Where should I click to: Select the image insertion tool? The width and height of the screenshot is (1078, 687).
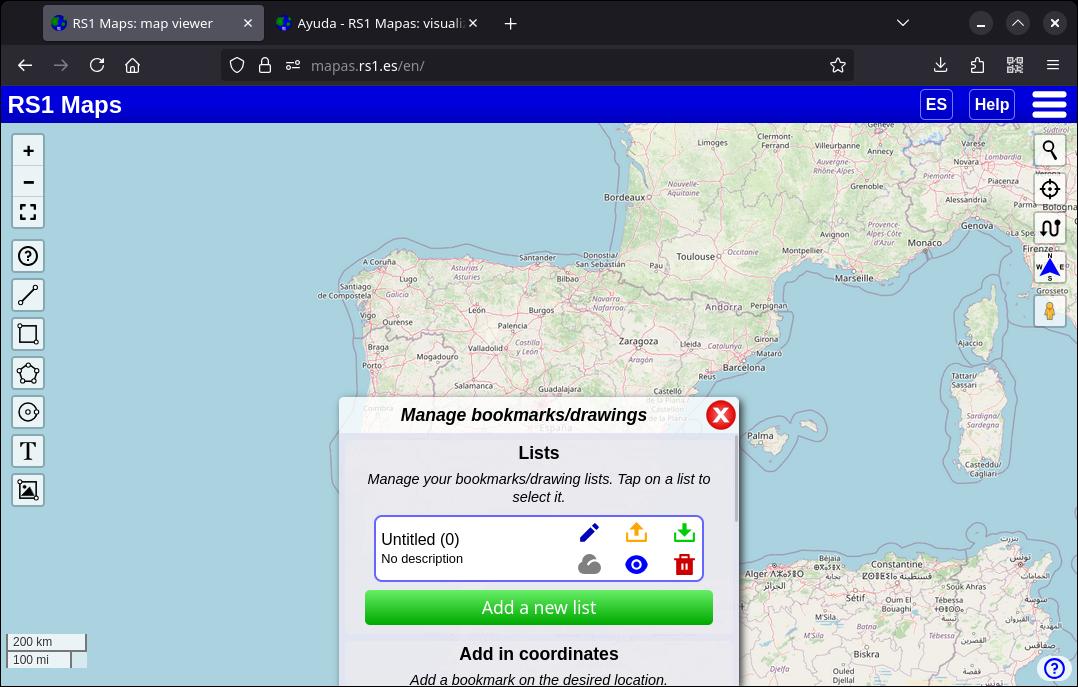28,490
